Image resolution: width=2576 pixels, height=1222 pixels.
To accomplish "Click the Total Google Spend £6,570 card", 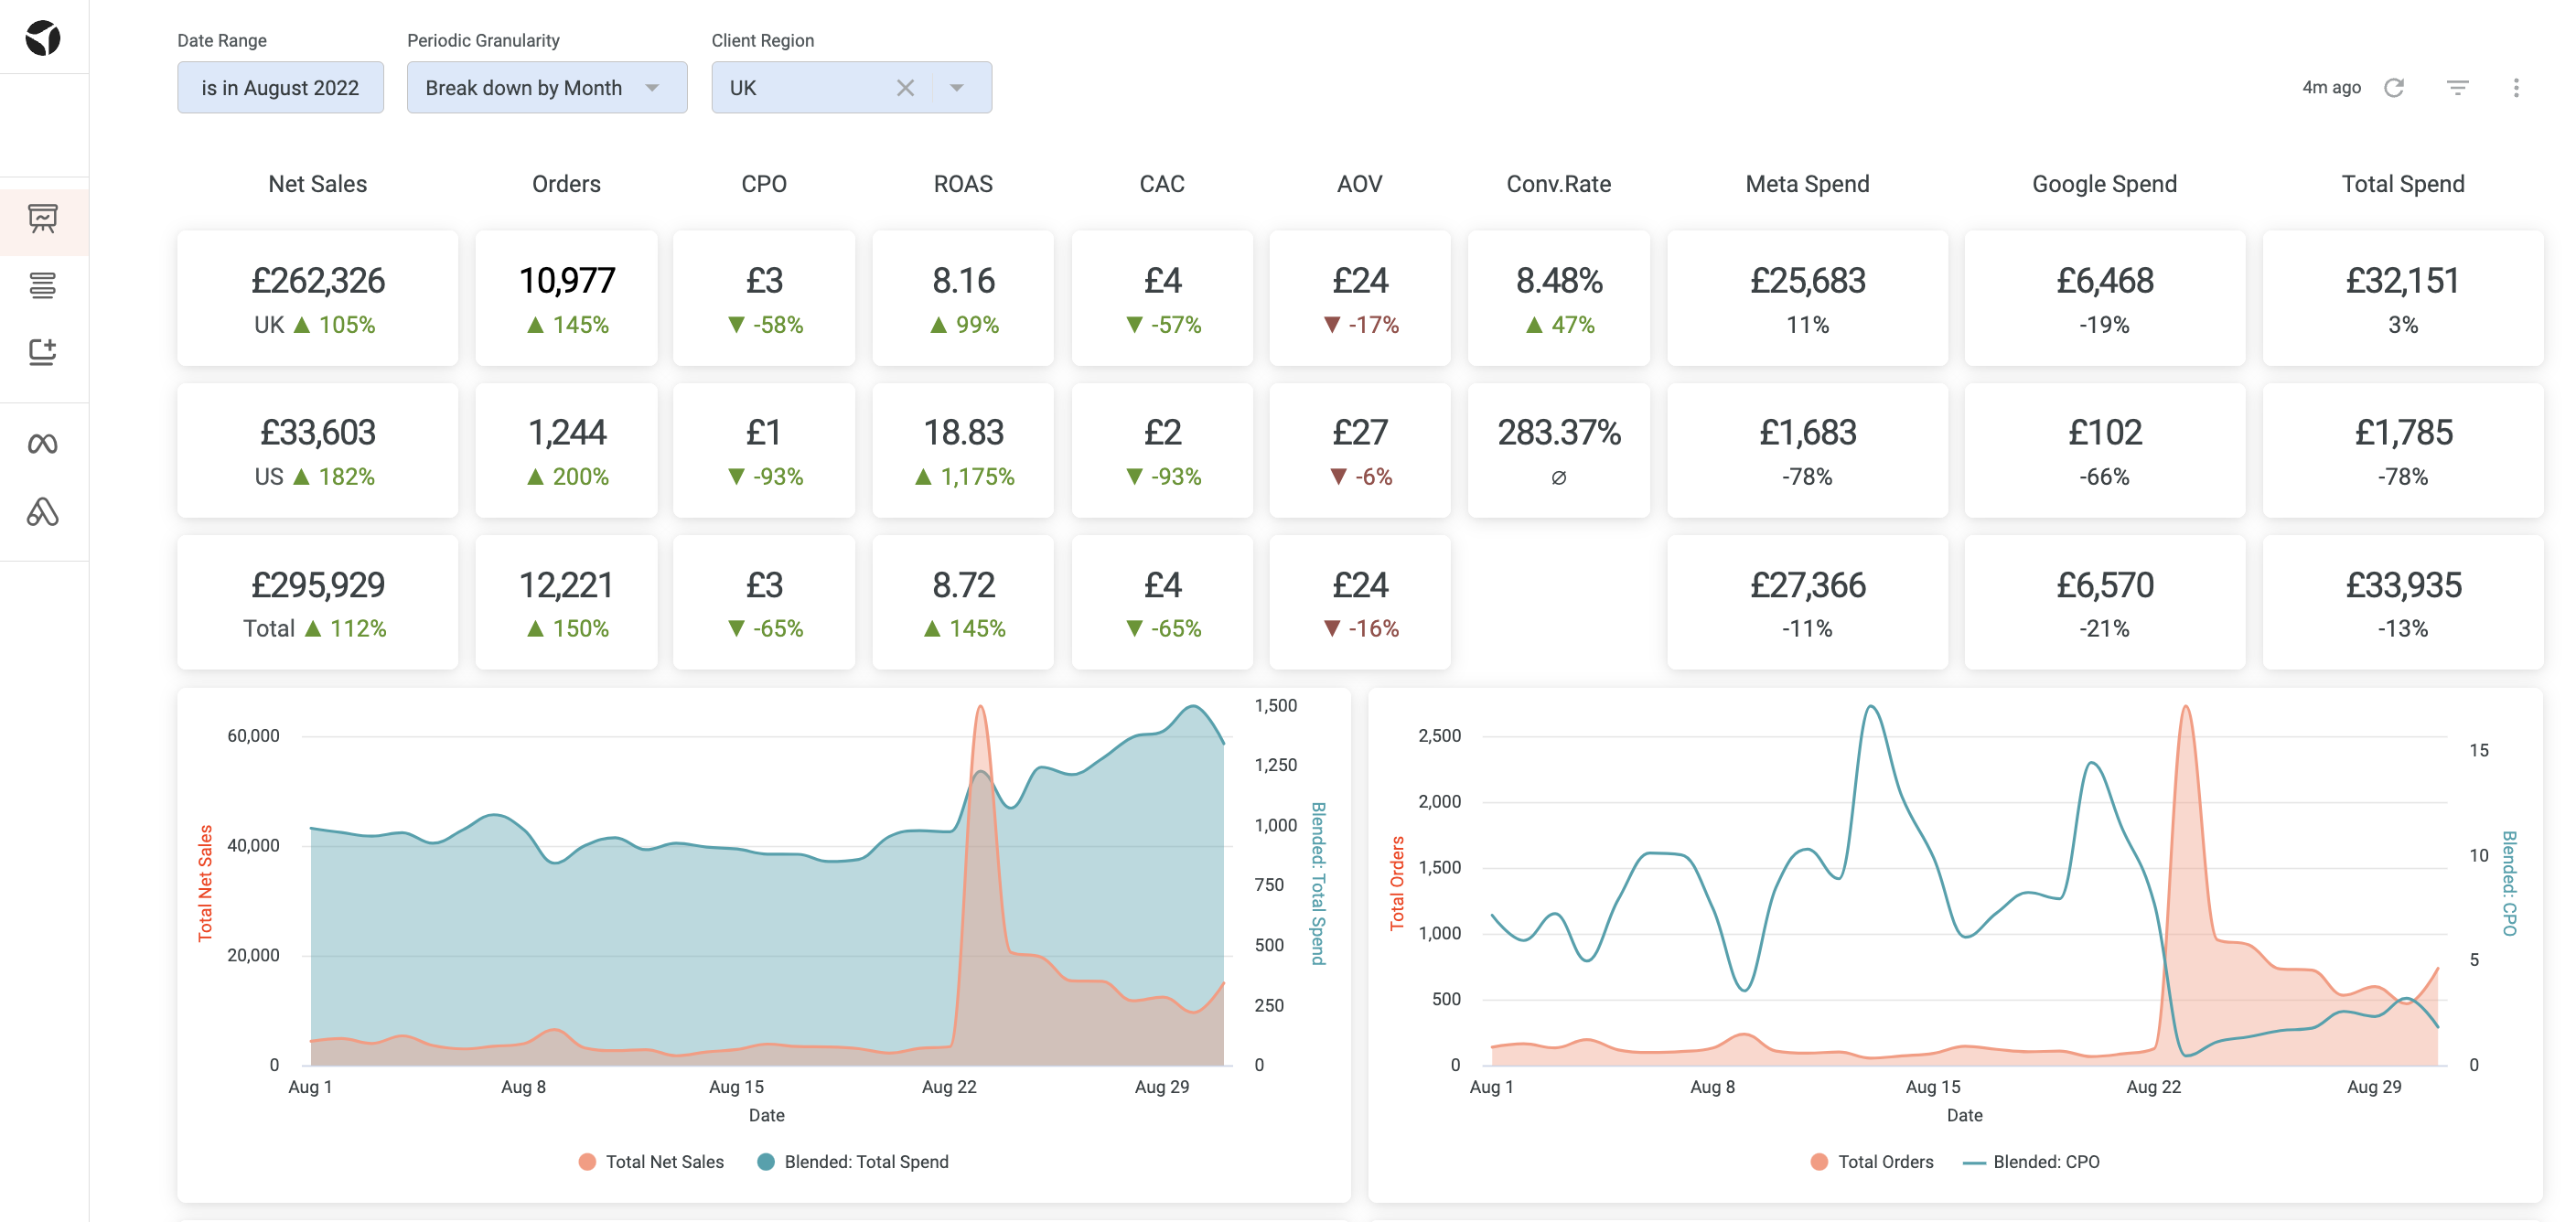I will 2105,602.
